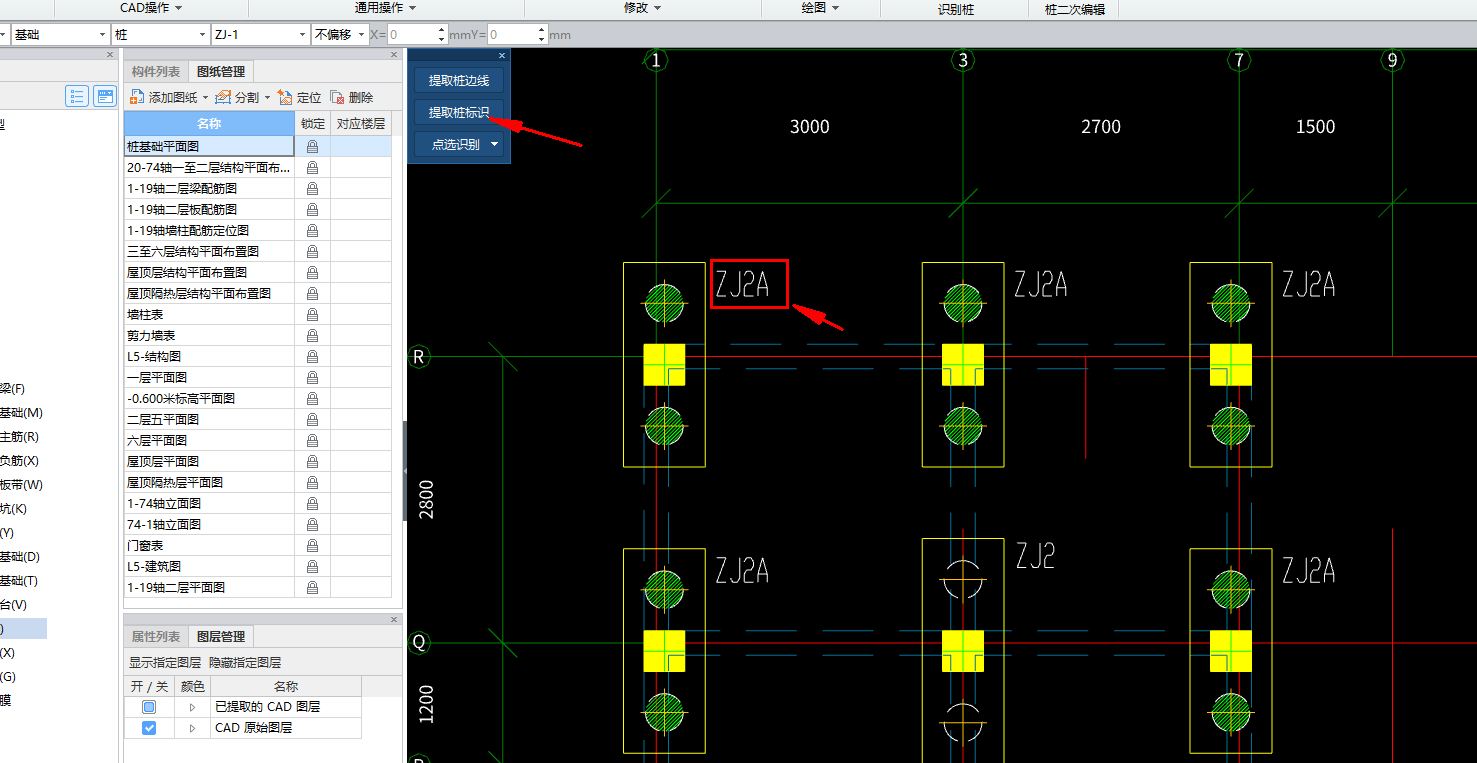Screen dimensions: 1477x763
Task: Toggle lock icon for 剪力墙表 row
Action: (312, 335)
